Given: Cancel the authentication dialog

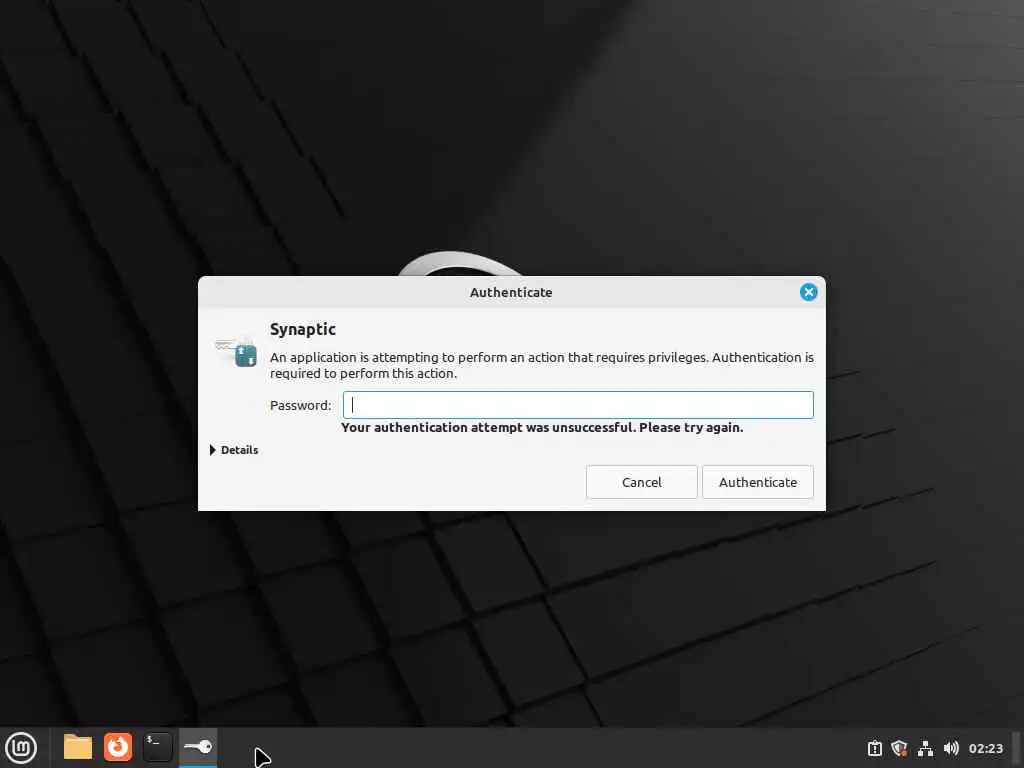Looking at the screenshot, I should [x=641, y=482].
